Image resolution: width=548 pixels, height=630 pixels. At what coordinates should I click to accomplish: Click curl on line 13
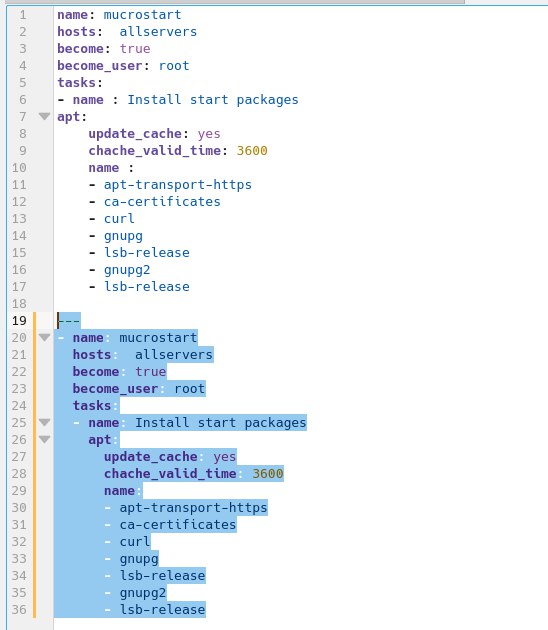[x=119, y=219]
